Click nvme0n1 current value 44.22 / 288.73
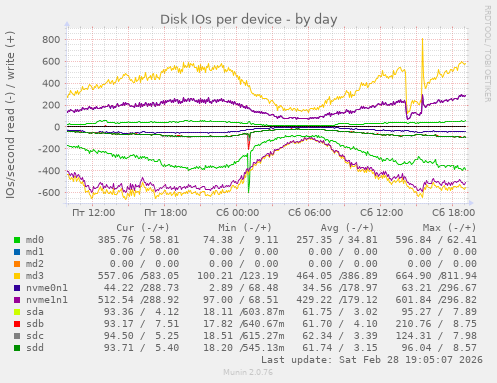497x383 pixels. pos(141,288)
